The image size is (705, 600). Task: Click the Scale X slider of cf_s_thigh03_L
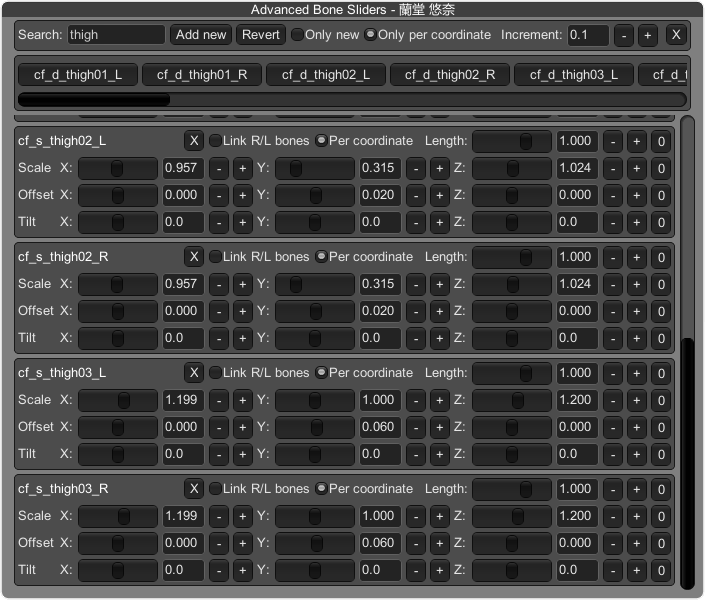(x=118, y=400)
